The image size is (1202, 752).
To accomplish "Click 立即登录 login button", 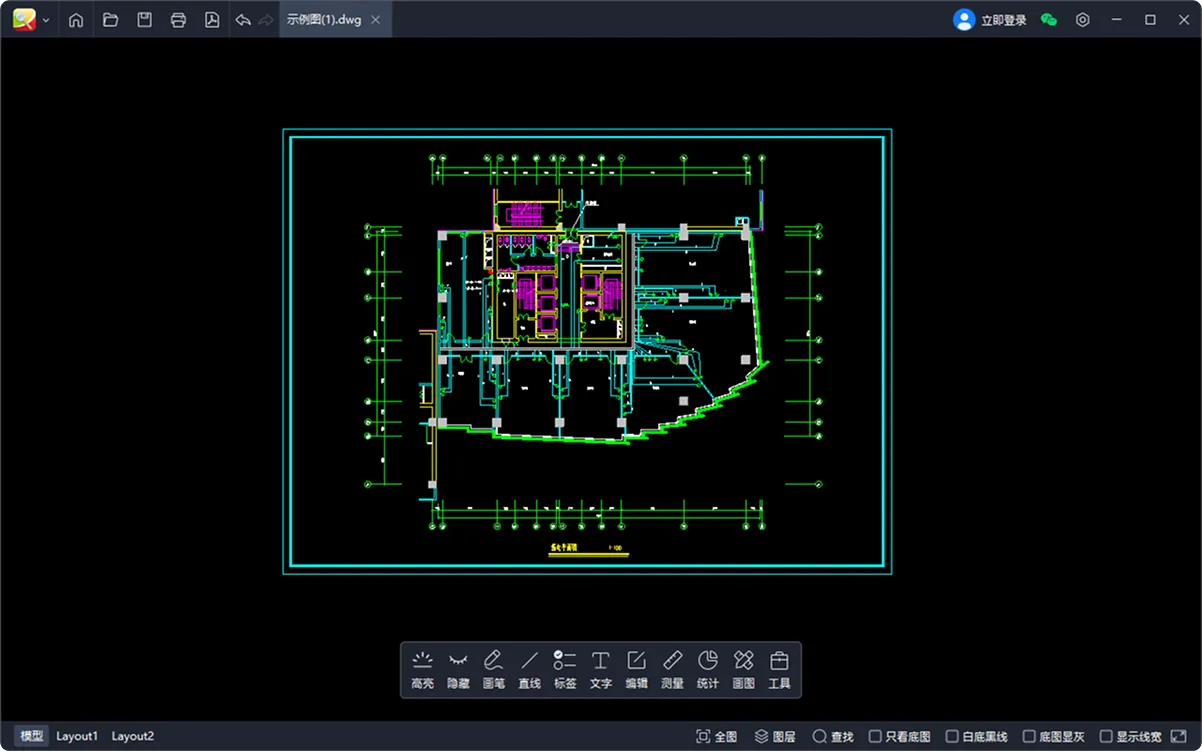I will (990, 20).
